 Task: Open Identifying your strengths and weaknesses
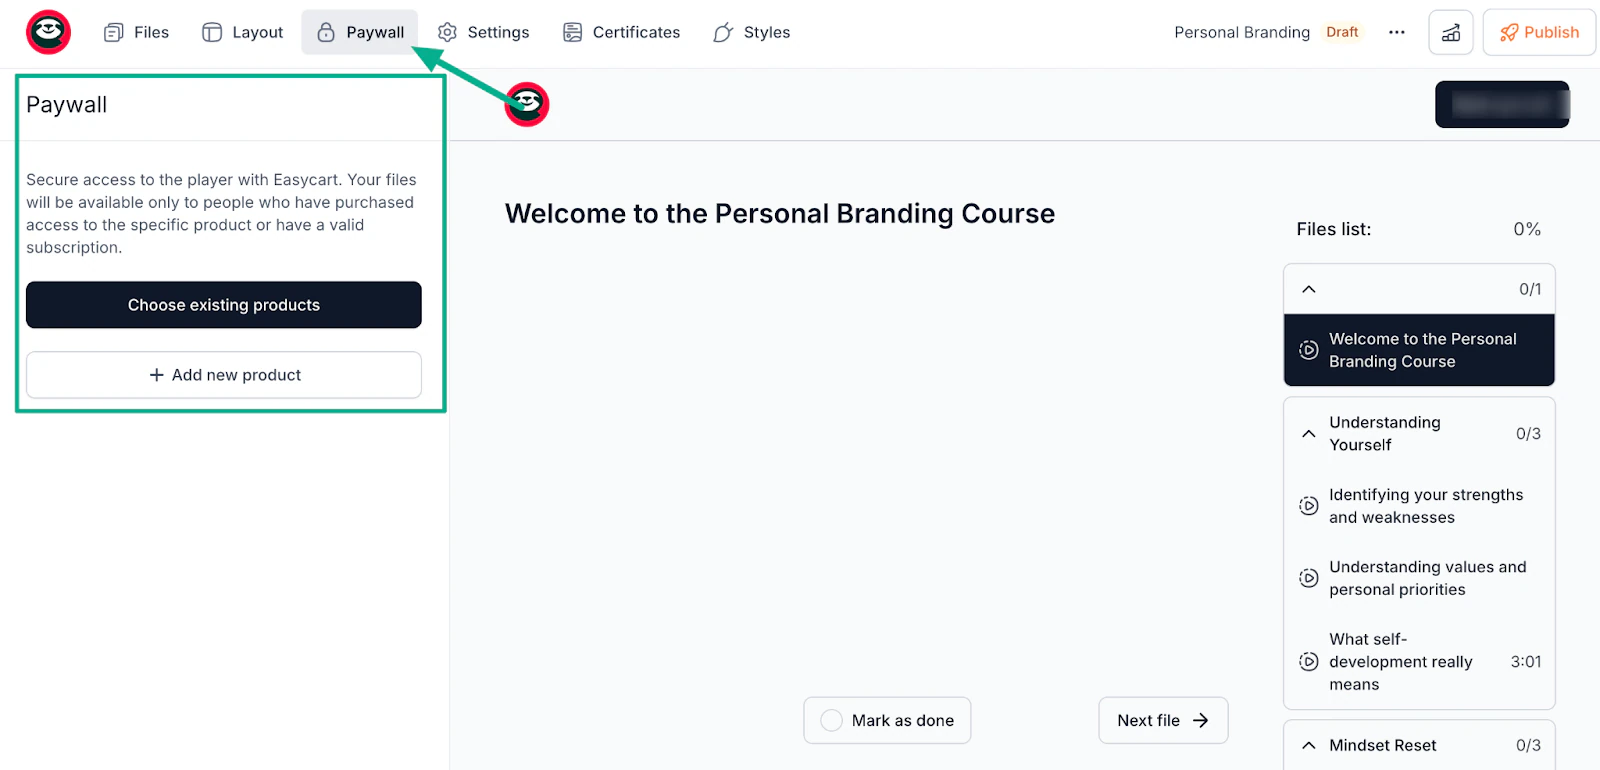(x=1419, y=506)
